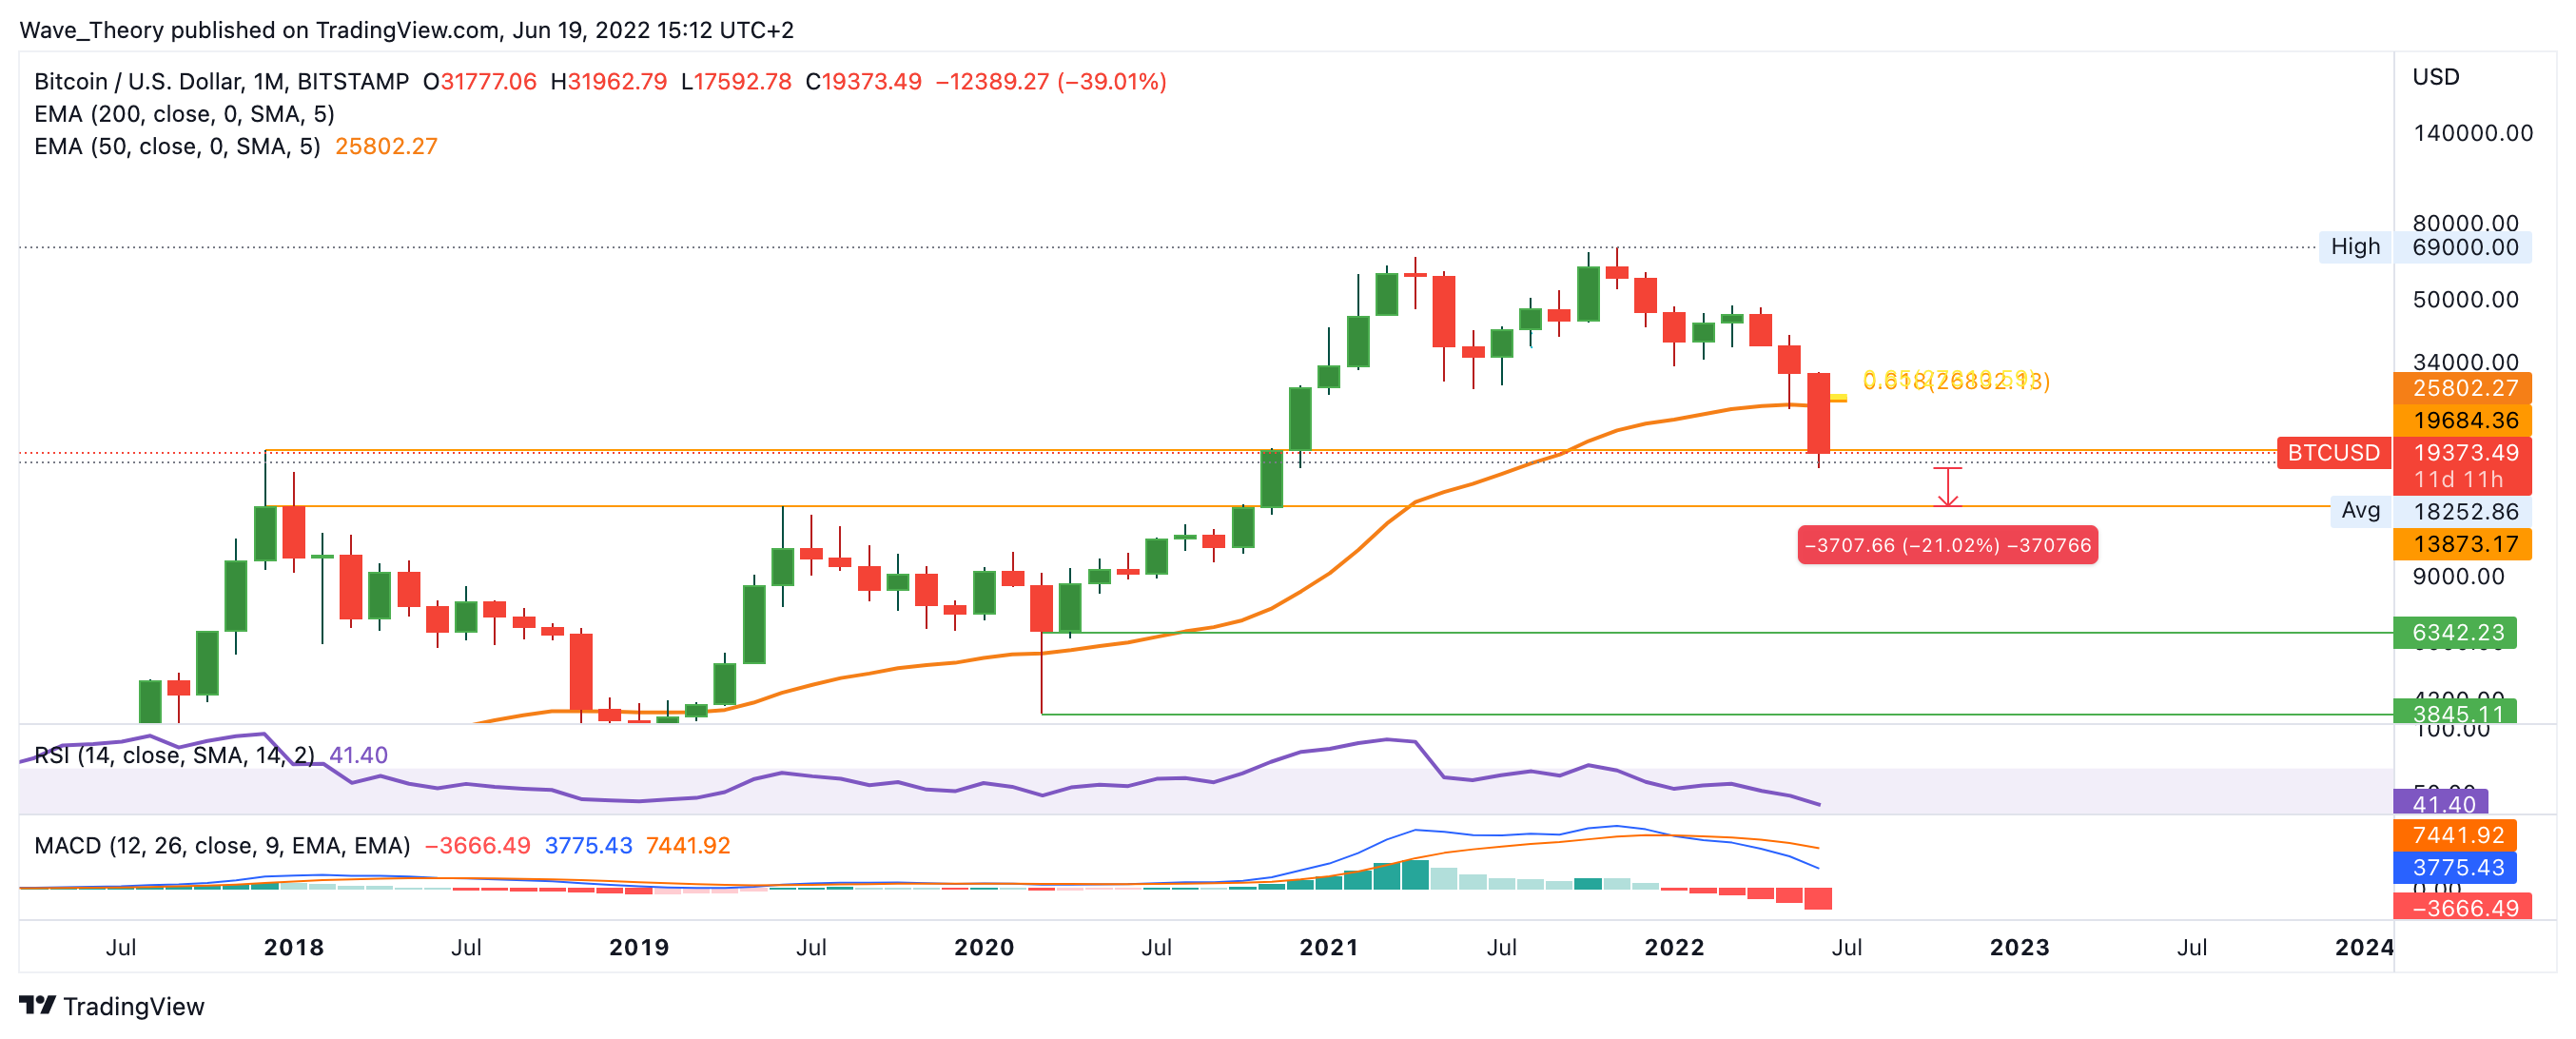The image size is (2576, 1039).
Task: Click the red -3707.66 measurement label
Action: [x=1946, y=546]
